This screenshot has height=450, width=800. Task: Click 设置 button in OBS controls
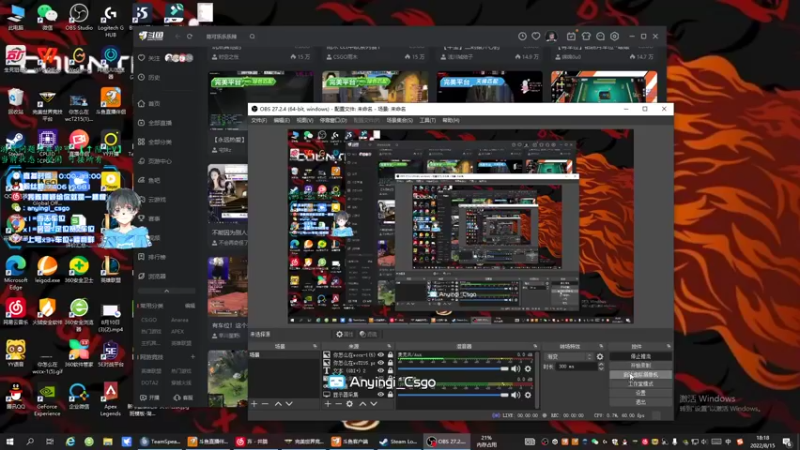[x=640, y=393]
